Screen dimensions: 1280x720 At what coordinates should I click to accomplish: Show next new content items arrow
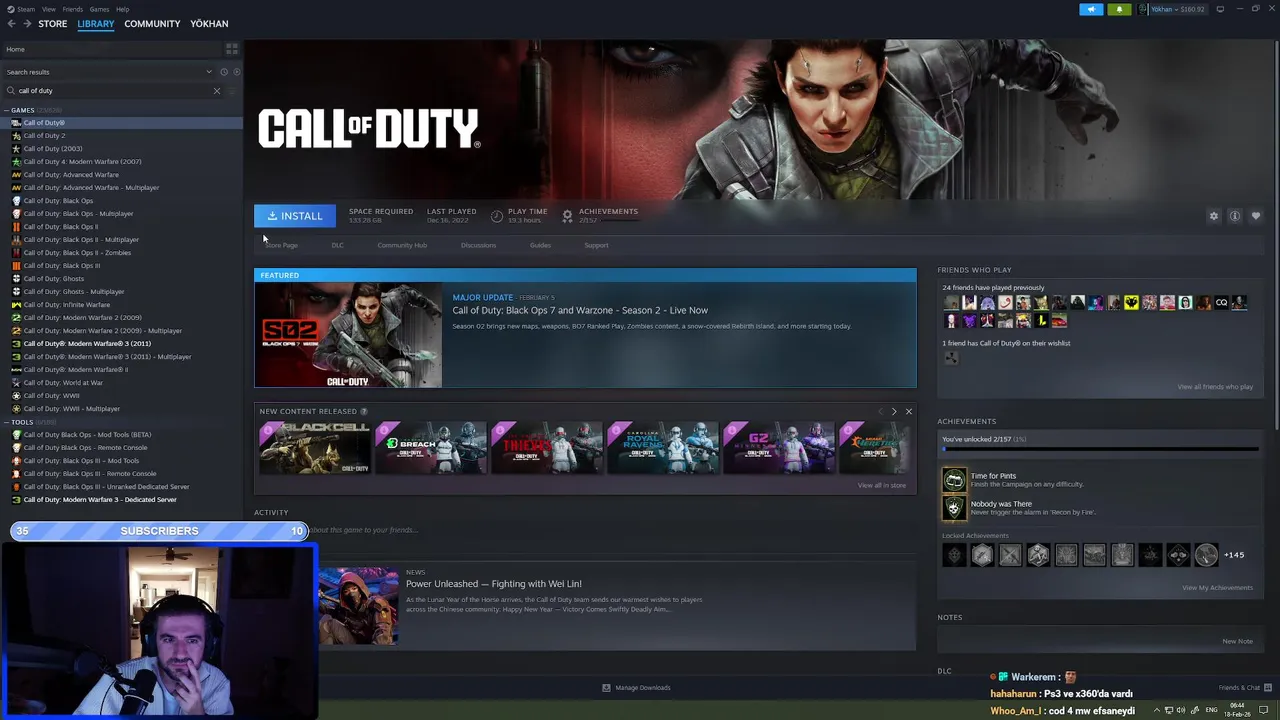pyautogui.click(x=894, y=411)
